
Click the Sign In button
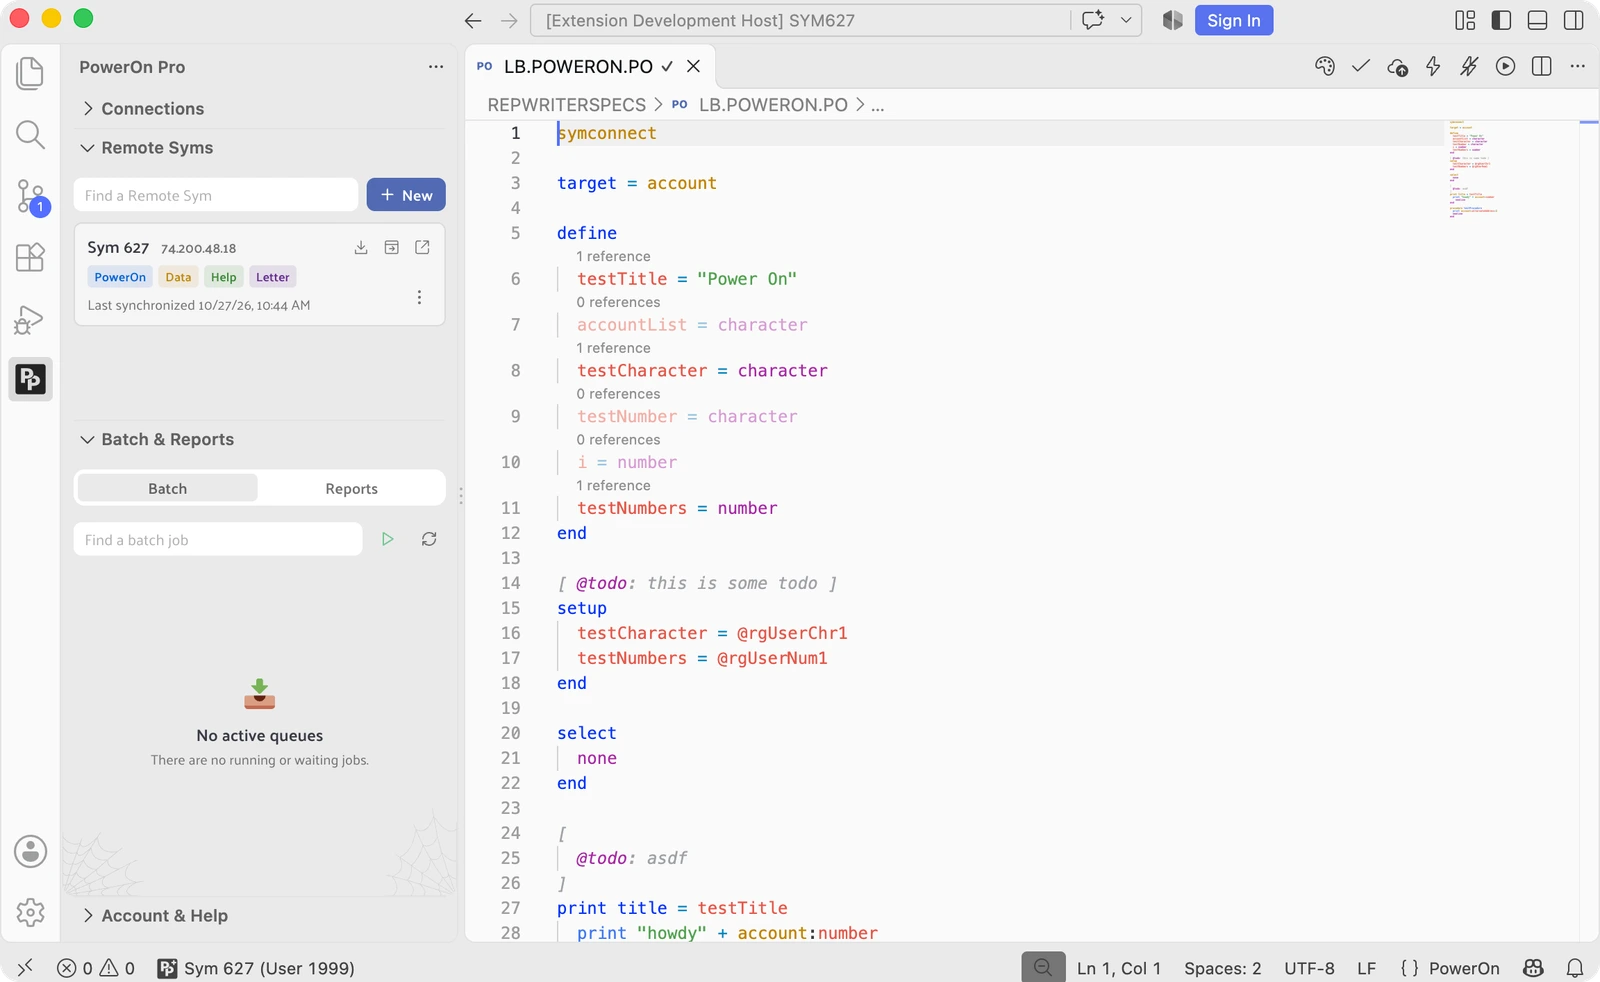click(1234, 20)
